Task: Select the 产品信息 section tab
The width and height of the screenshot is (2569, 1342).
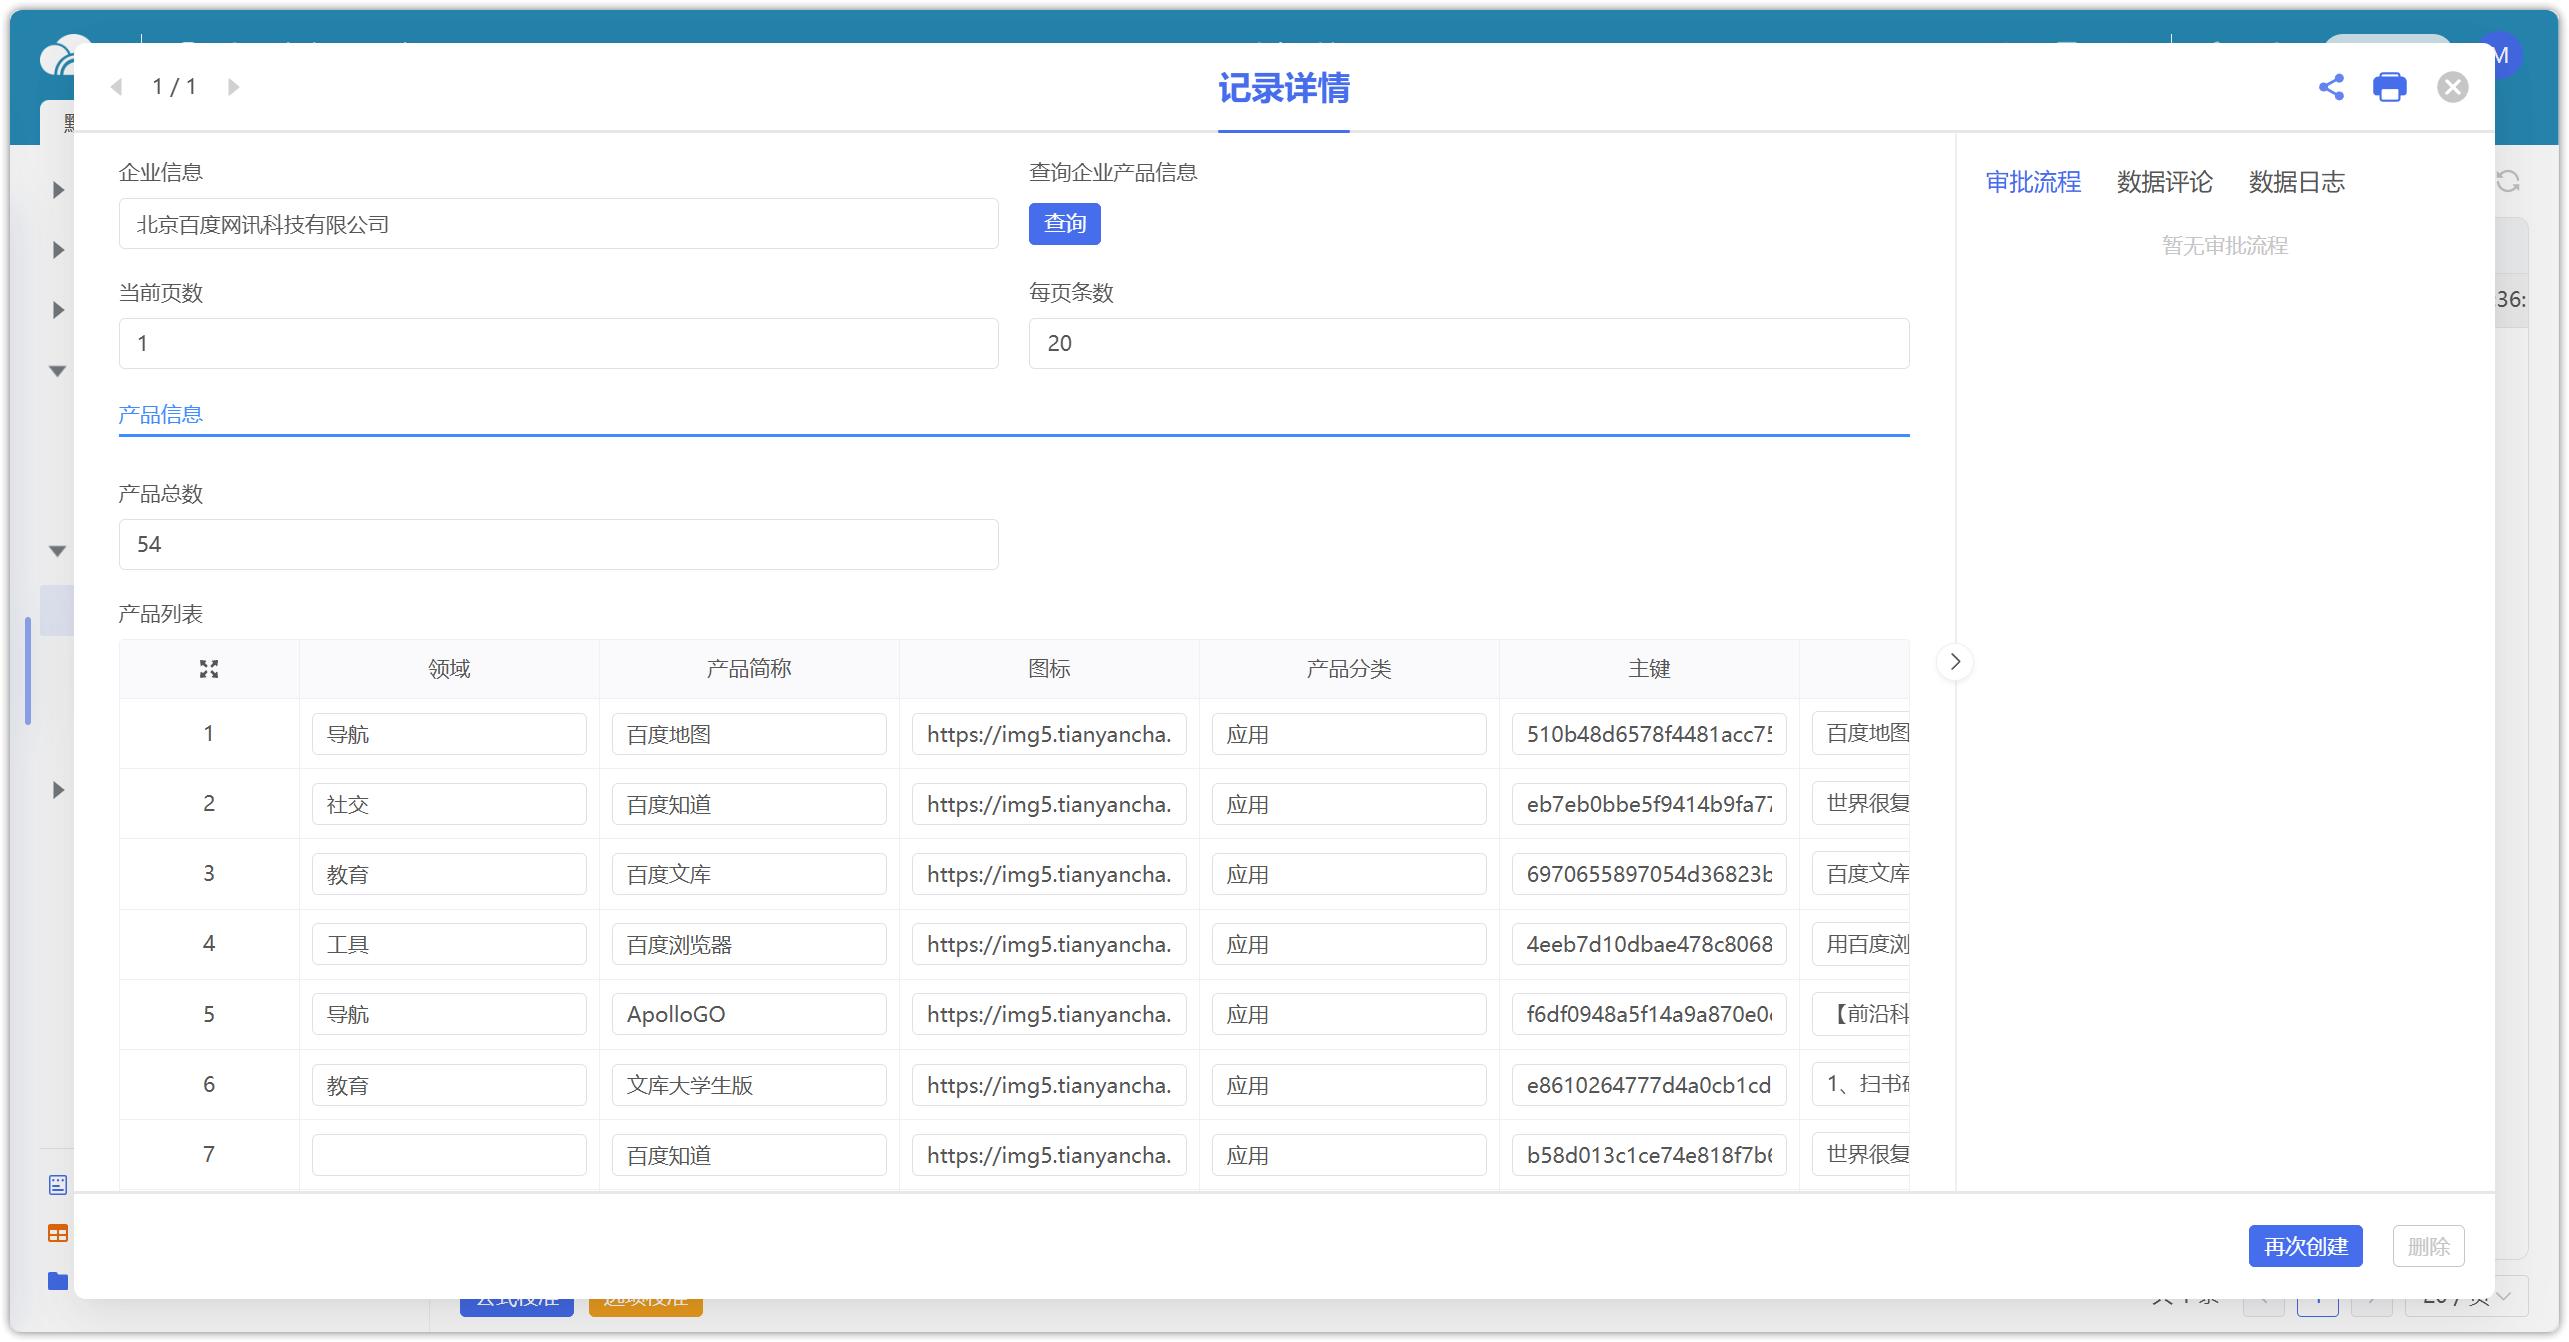Action: coord(160,414)
